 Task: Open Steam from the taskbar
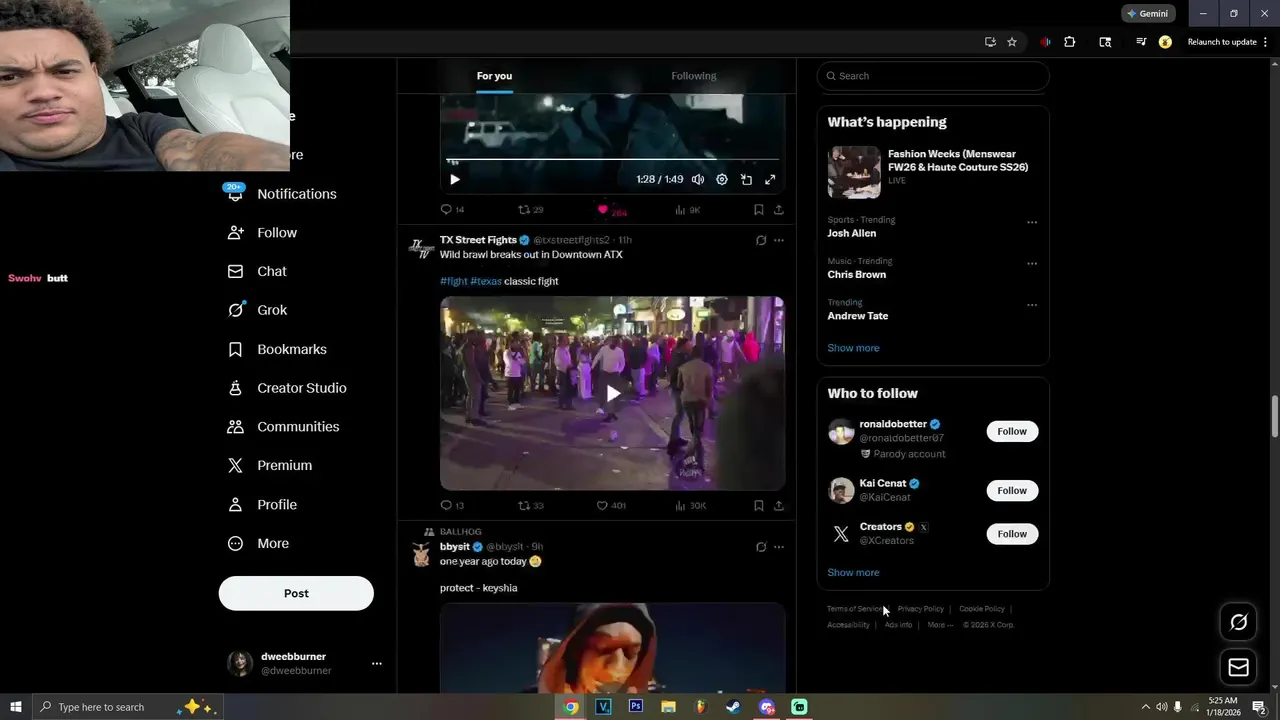pyautogui.click(x=733, y=707)
